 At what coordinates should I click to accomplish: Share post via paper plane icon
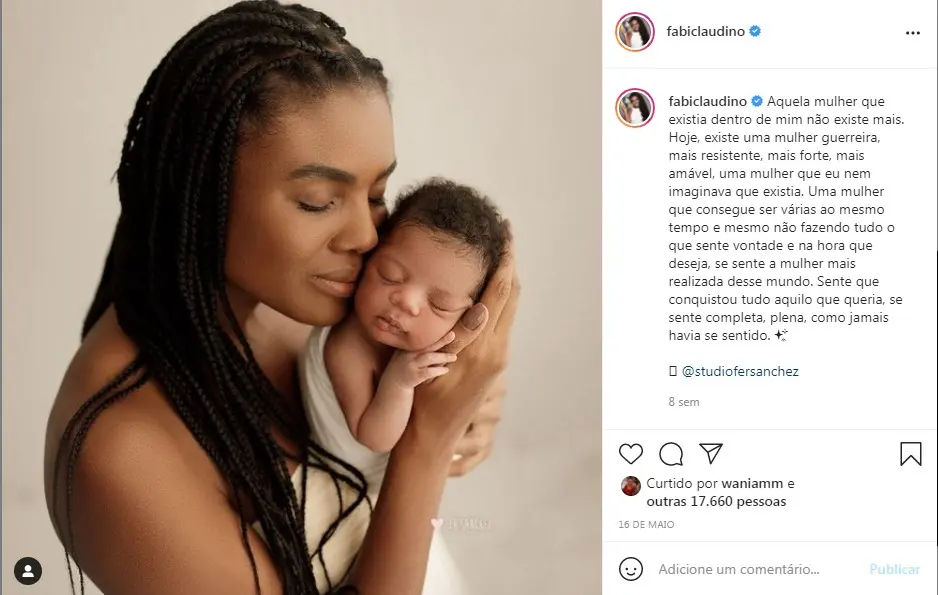coord(711,453)
